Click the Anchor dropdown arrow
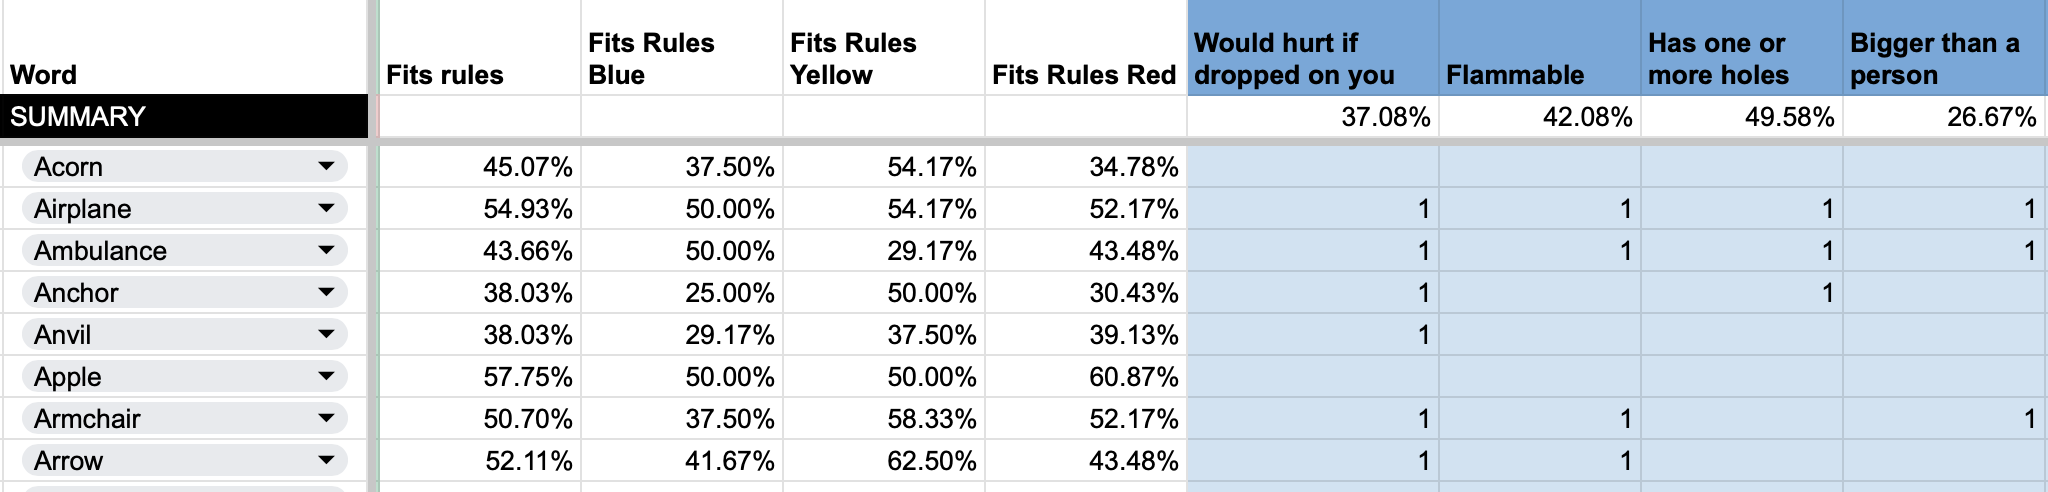The width and height of the screenshot is (2048, 492). pos(326,292)
